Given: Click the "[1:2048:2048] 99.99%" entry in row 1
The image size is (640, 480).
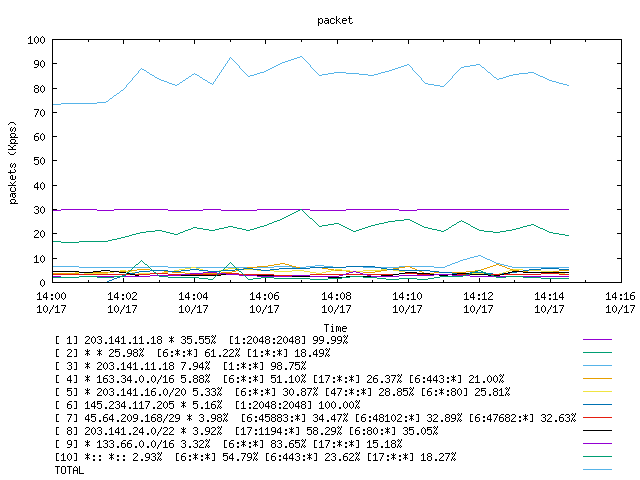Looking at the screenshot, I should (289, 340).
